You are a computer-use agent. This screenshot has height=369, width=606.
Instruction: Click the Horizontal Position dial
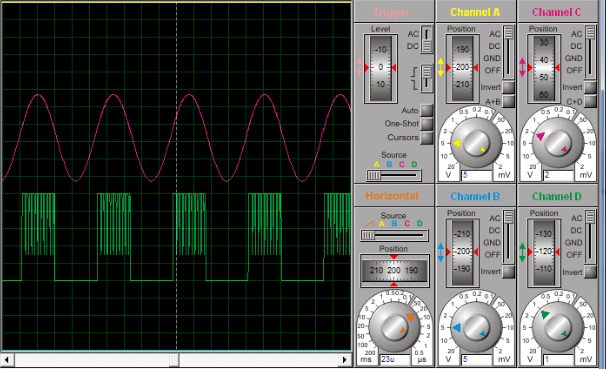pyautogui.click(x=394, y=270)
